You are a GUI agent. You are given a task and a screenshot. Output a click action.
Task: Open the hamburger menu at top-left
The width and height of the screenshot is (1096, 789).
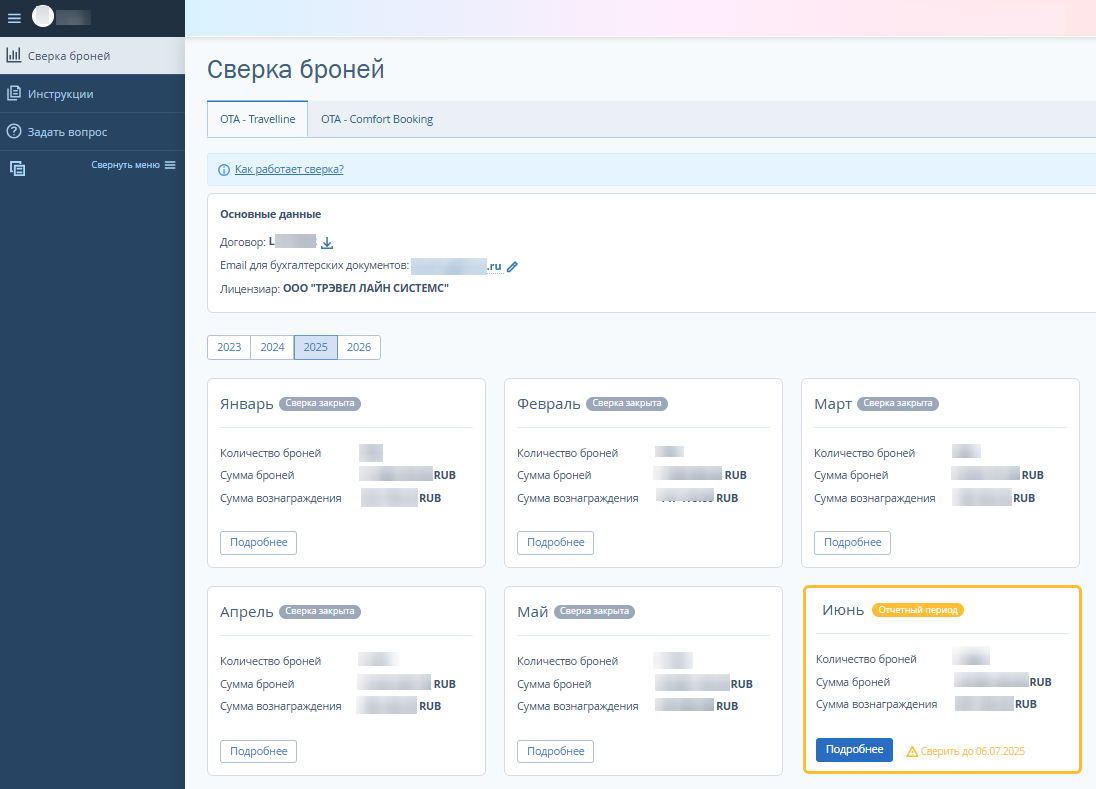click(x=14, y=18)
